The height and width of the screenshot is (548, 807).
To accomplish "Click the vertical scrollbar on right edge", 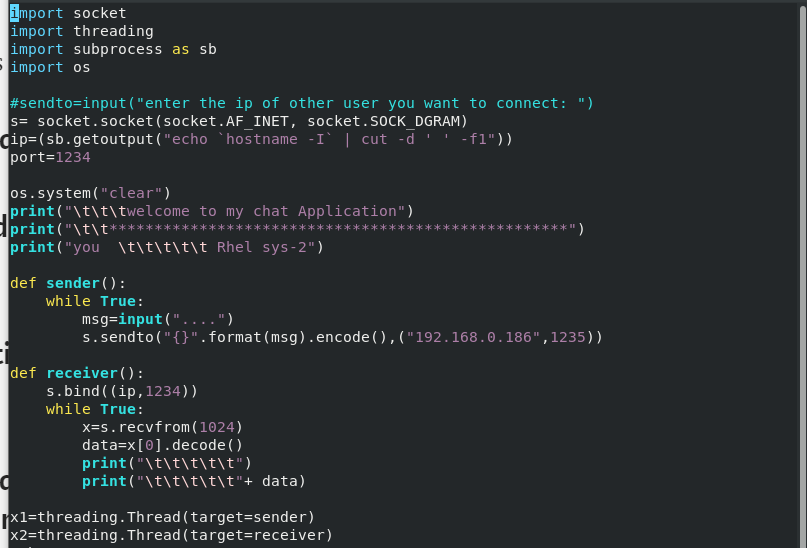I will 803,275.
